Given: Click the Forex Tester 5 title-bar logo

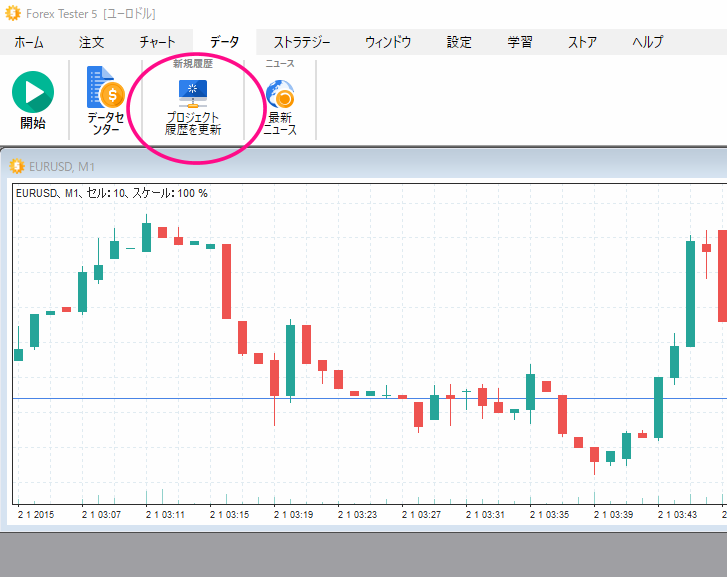Looking at the screenshot, I should [13, 13].
